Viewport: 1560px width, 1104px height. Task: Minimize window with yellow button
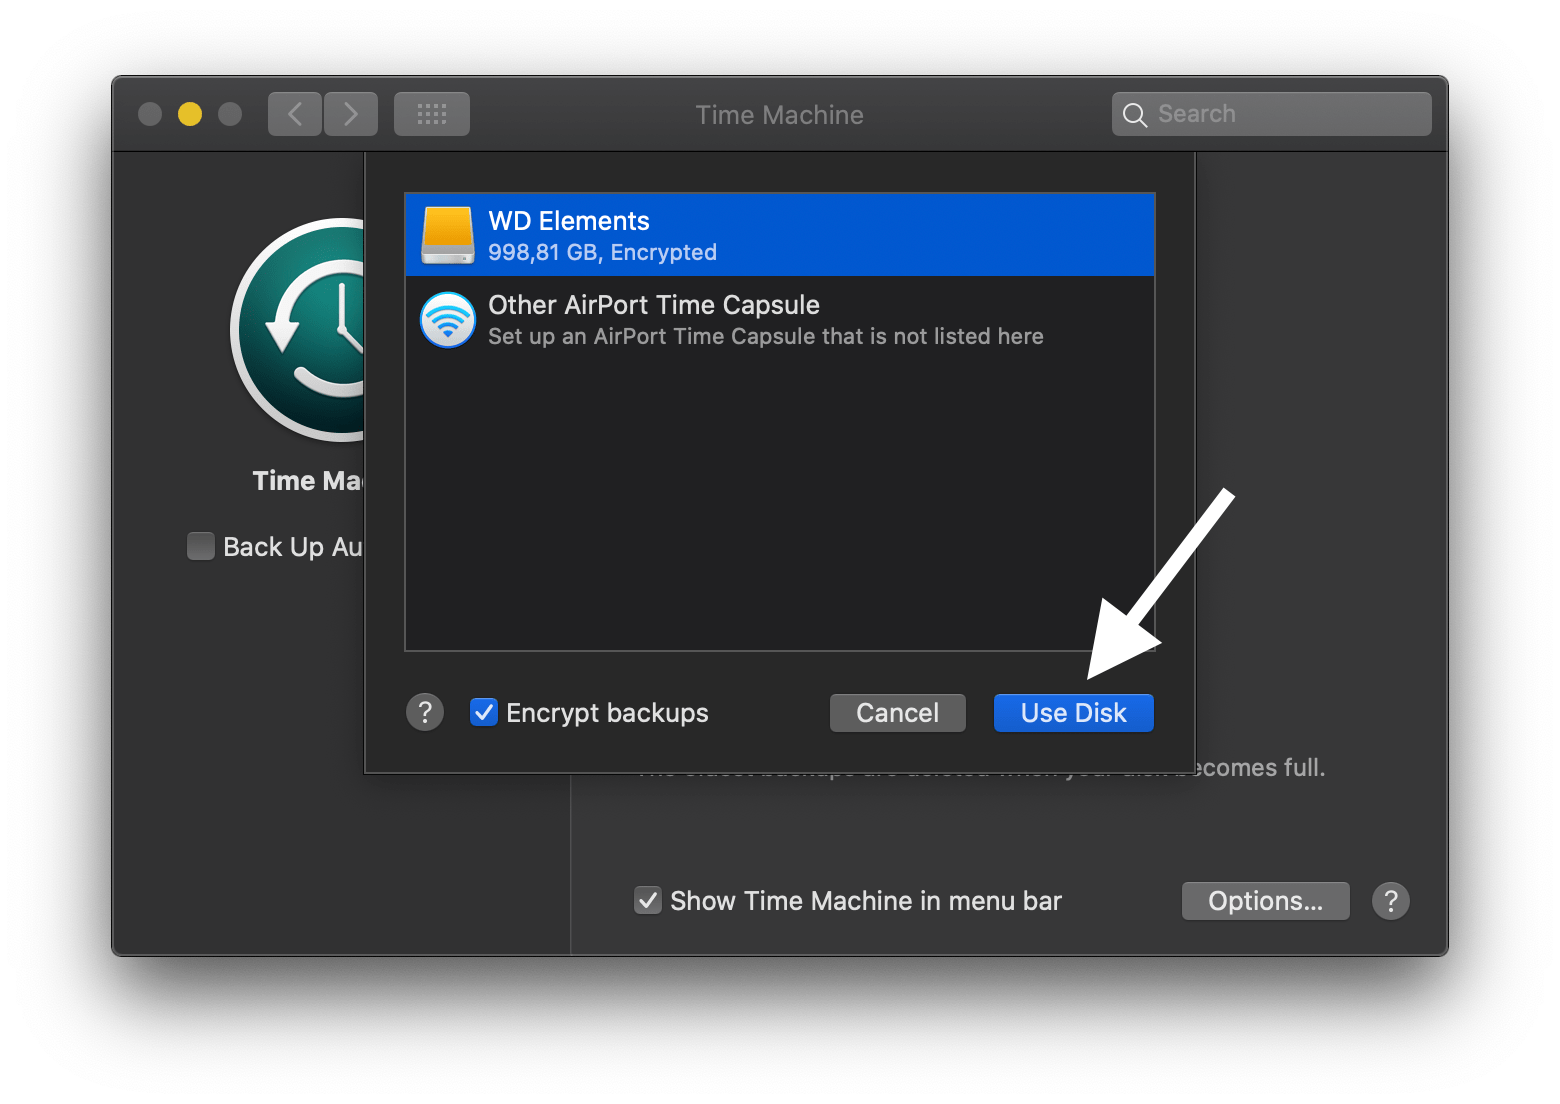click(190, 114)
